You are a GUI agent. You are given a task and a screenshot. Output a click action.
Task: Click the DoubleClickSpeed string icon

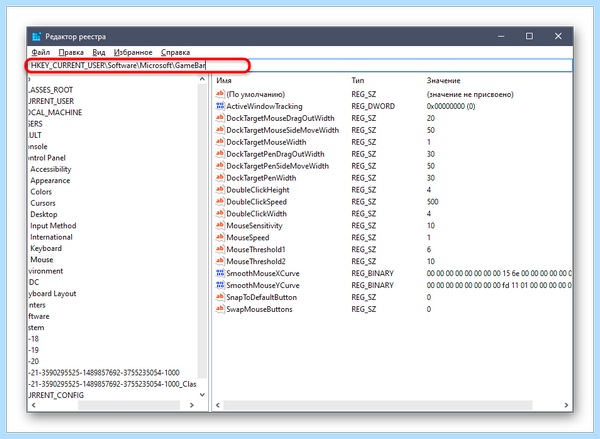tap(220, 201)
